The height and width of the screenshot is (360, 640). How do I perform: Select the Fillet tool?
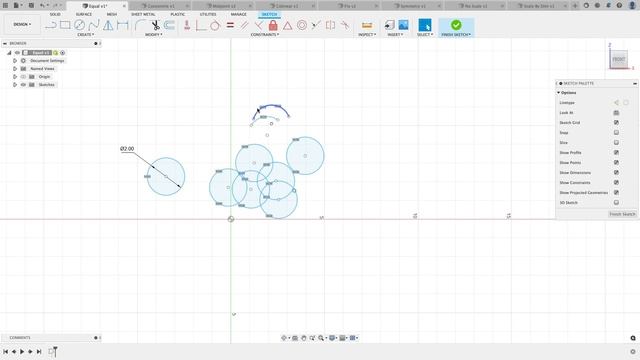coord(140,25)
